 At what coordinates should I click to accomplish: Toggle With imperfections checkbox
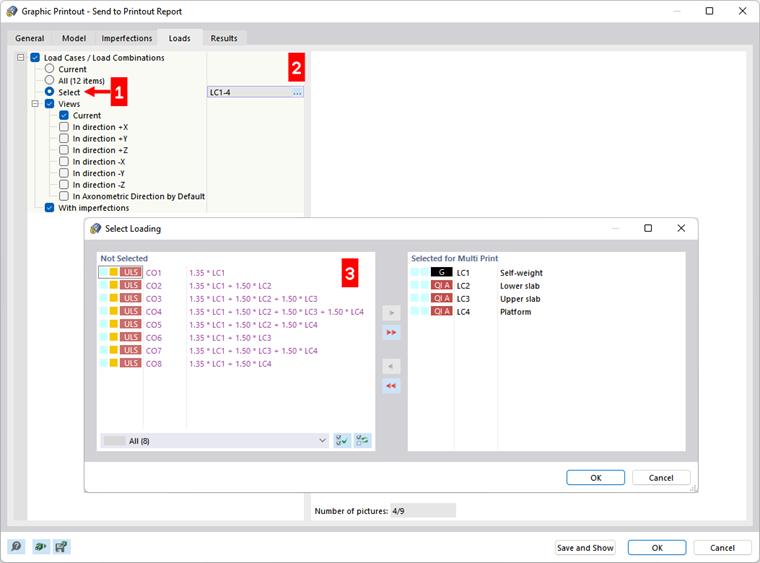49,207
